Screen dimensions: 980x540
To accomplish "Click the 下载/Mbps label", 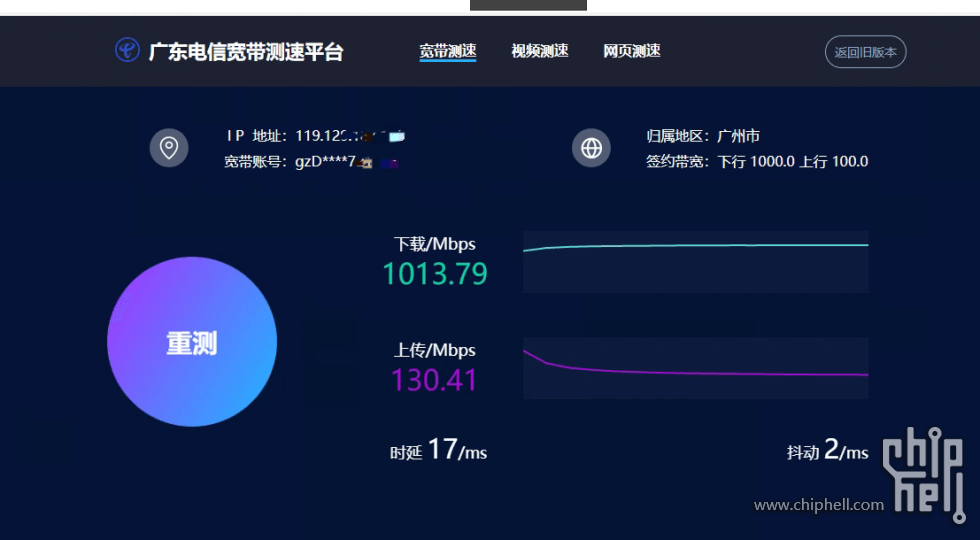I will point(435,244).
